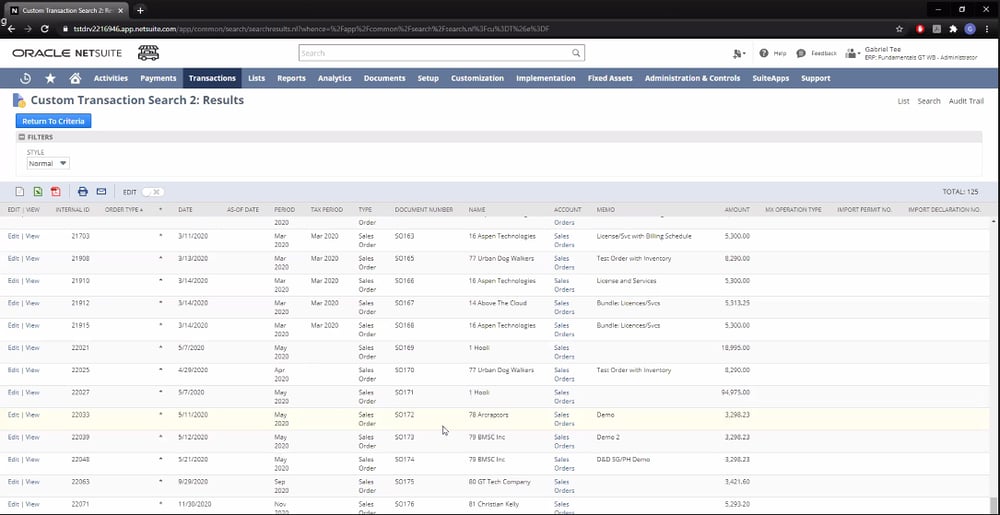Screen dimensions: 1000x515
Task: Click the Search link beside Audit Trail
Action: pos(929,101)
